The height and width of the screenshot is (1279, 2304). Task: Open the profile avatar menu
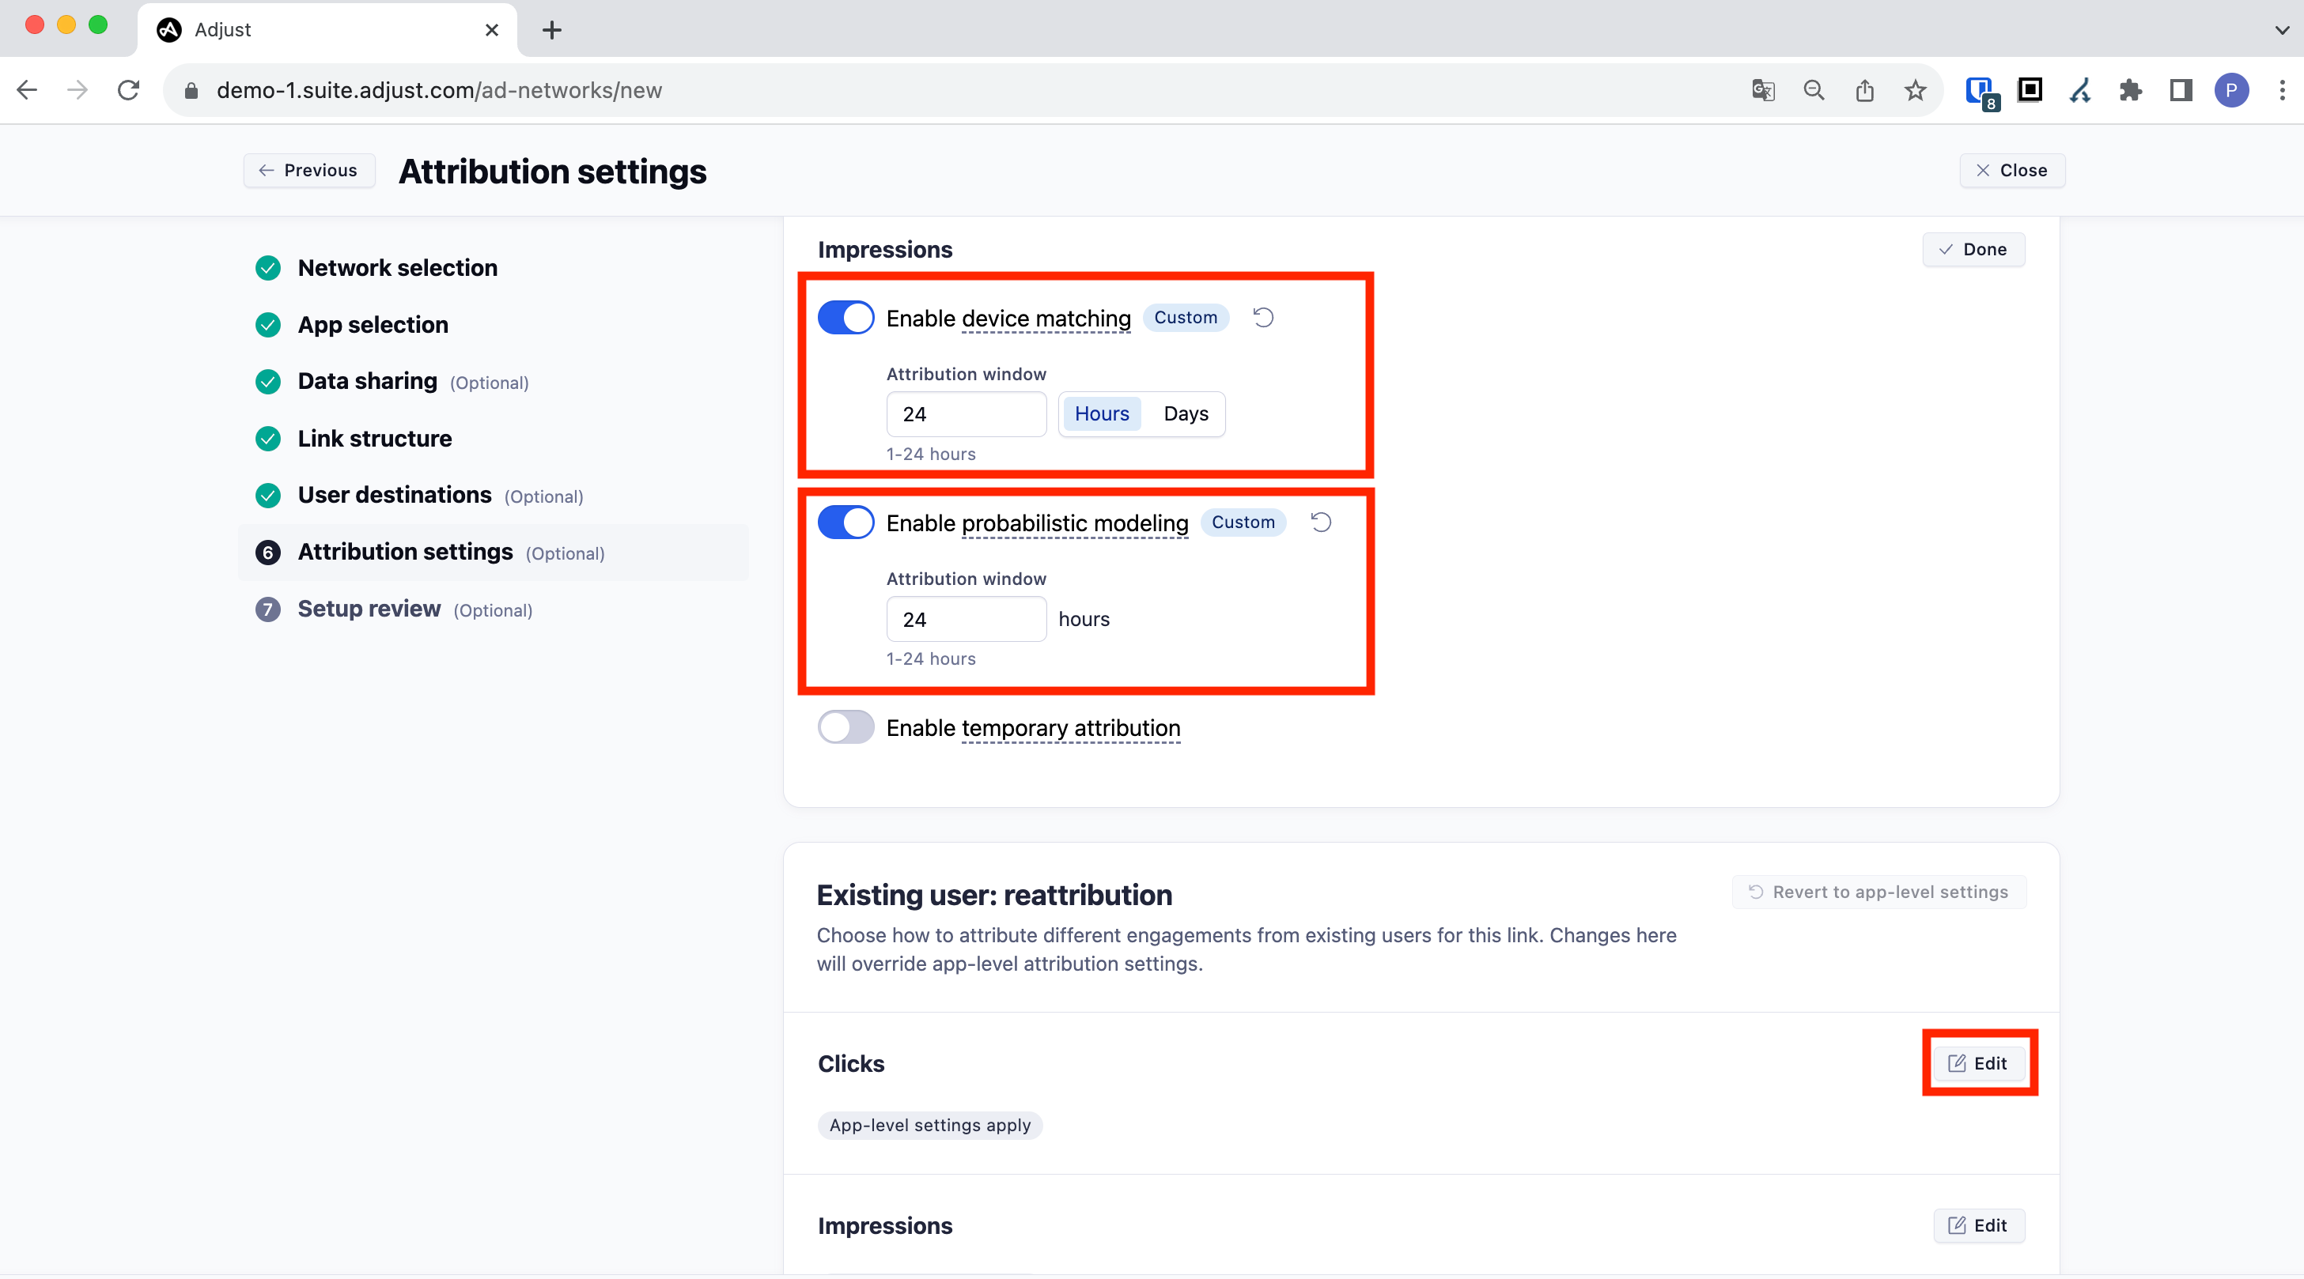[x=2232, y=90]
